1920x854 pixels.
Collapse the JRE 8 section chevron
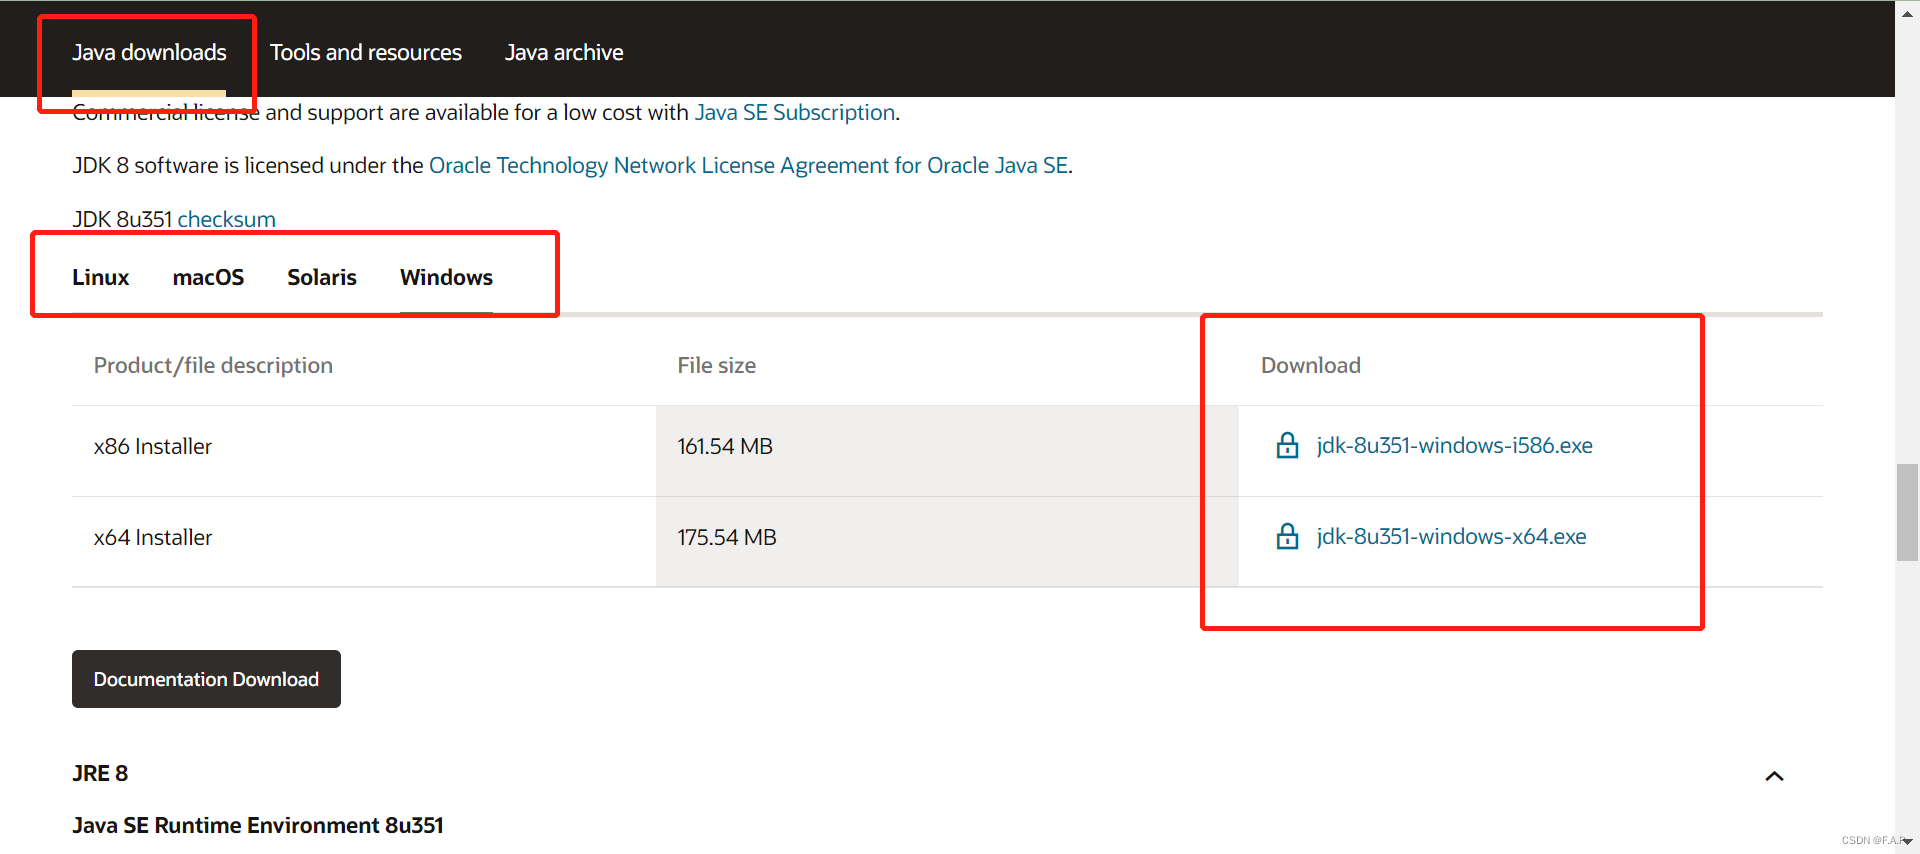coord(1774,776)
